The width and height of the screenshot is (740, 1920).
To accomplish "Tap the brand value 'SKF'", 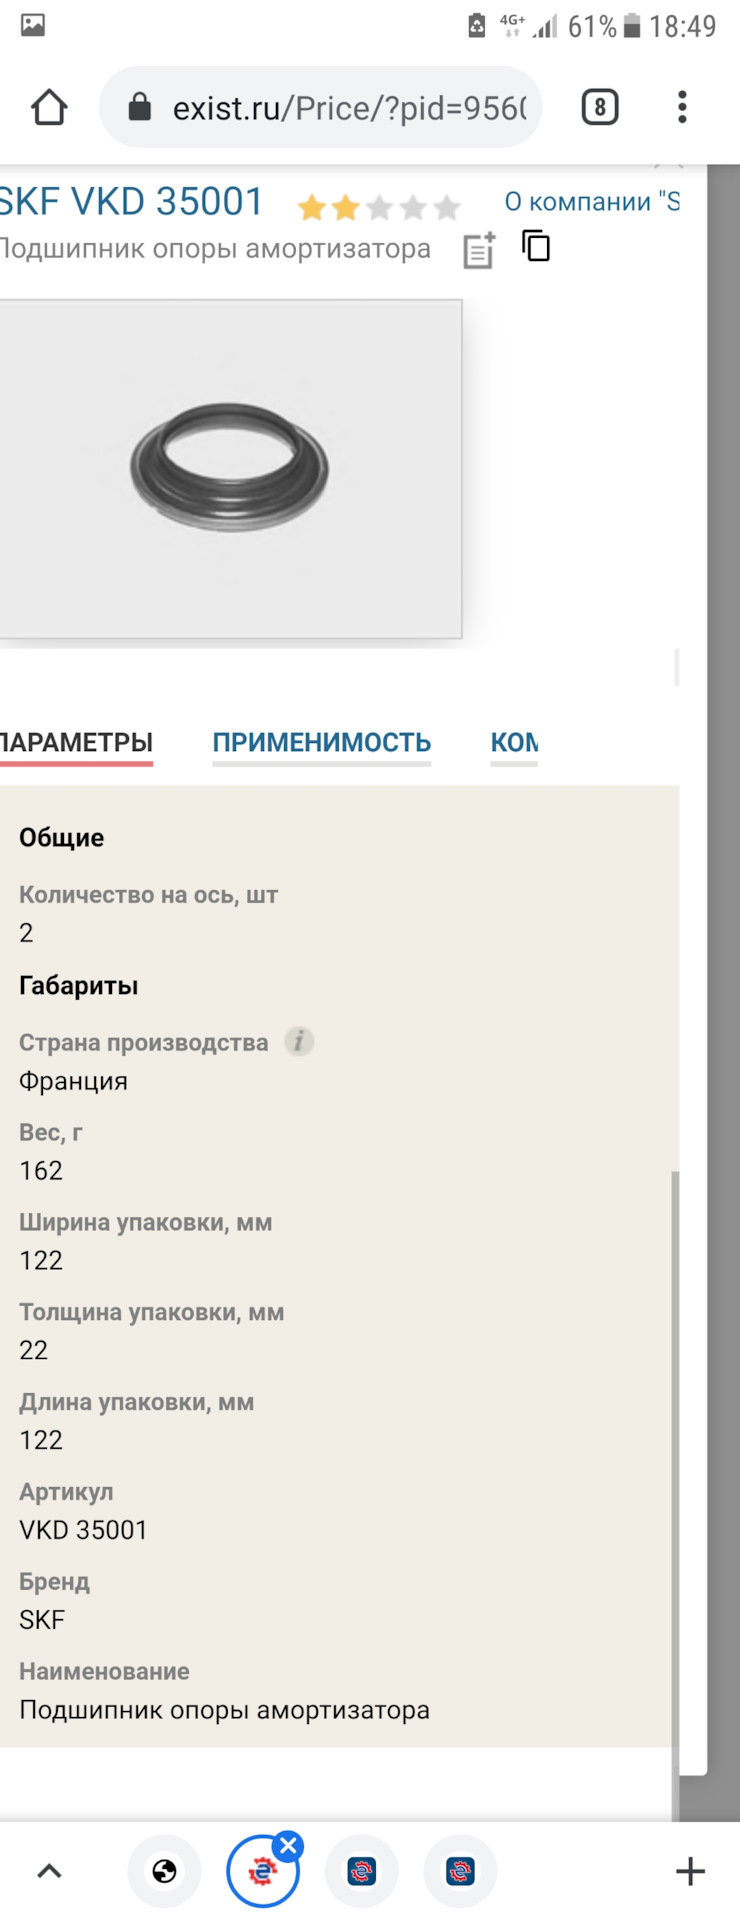I will point(42,1620).
